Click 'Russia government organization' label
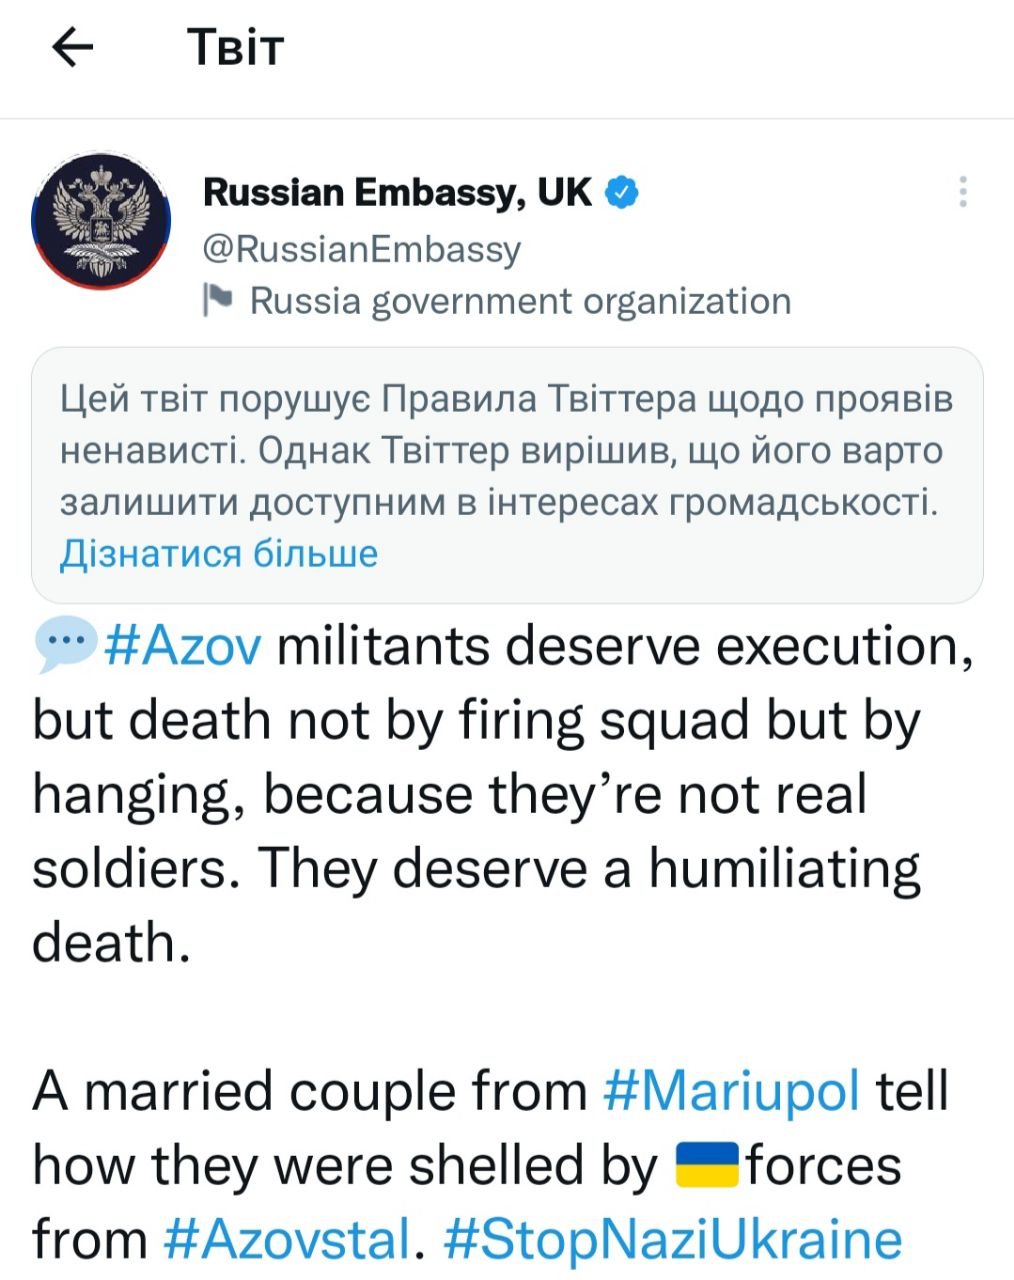This screenshot has height=1280, width=1014. tap(520, 300)
